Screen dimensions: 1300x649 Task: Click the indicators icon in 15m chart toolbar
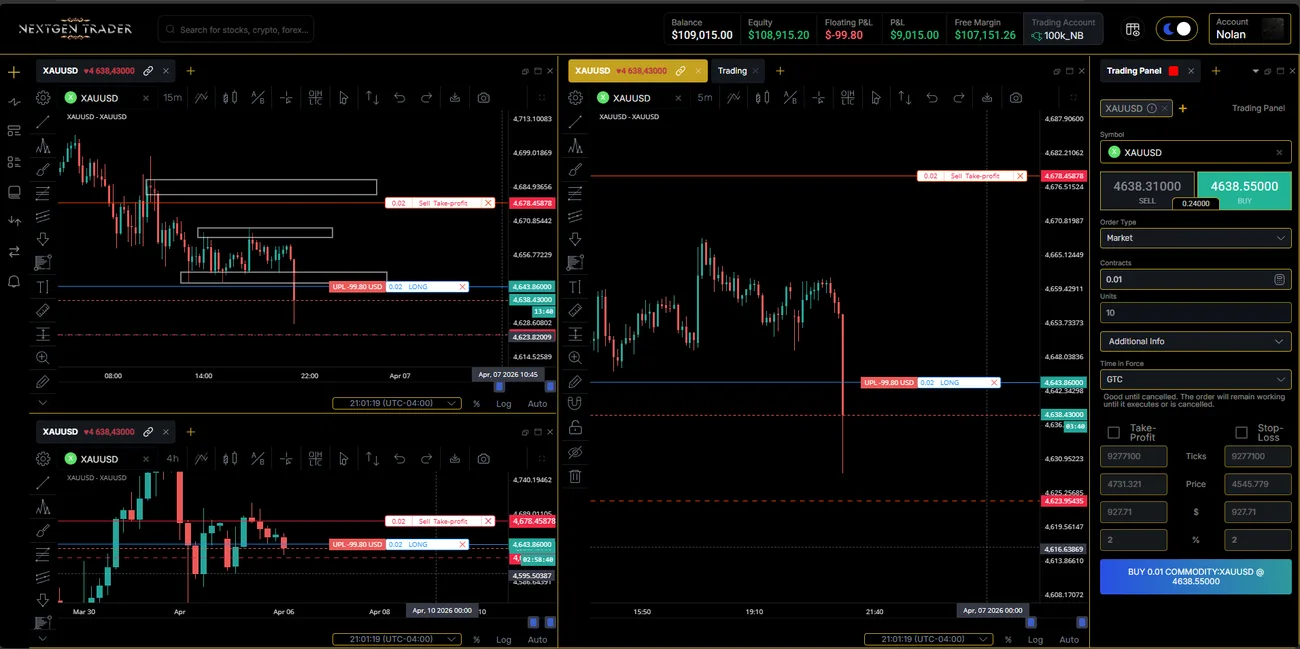click(202, 98)
